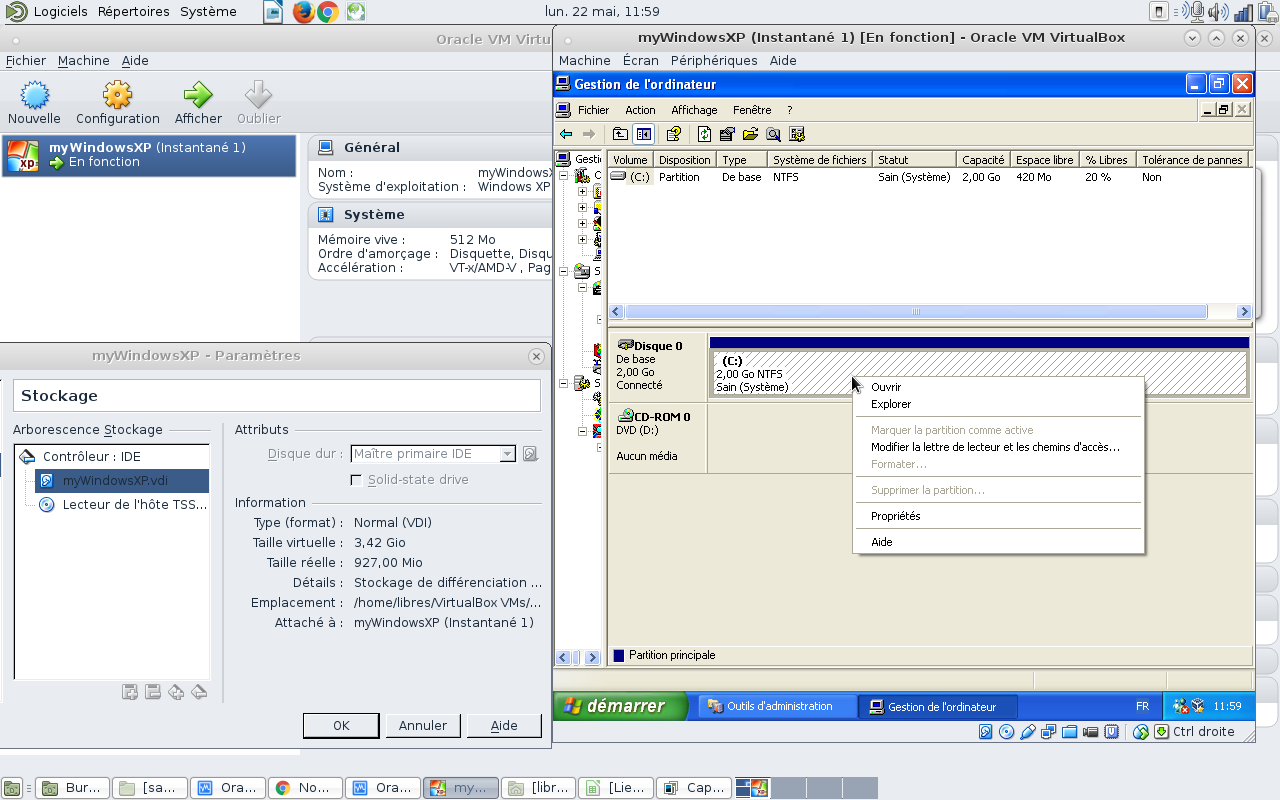
Task: Click hard disk activity icon in VM status bar
Action: click(985, 732)
